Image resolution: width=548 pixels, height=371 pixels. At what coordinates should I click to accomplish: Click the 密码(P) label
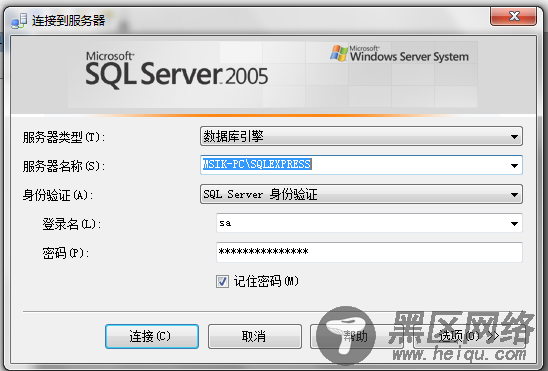click(x=66, y=253)
